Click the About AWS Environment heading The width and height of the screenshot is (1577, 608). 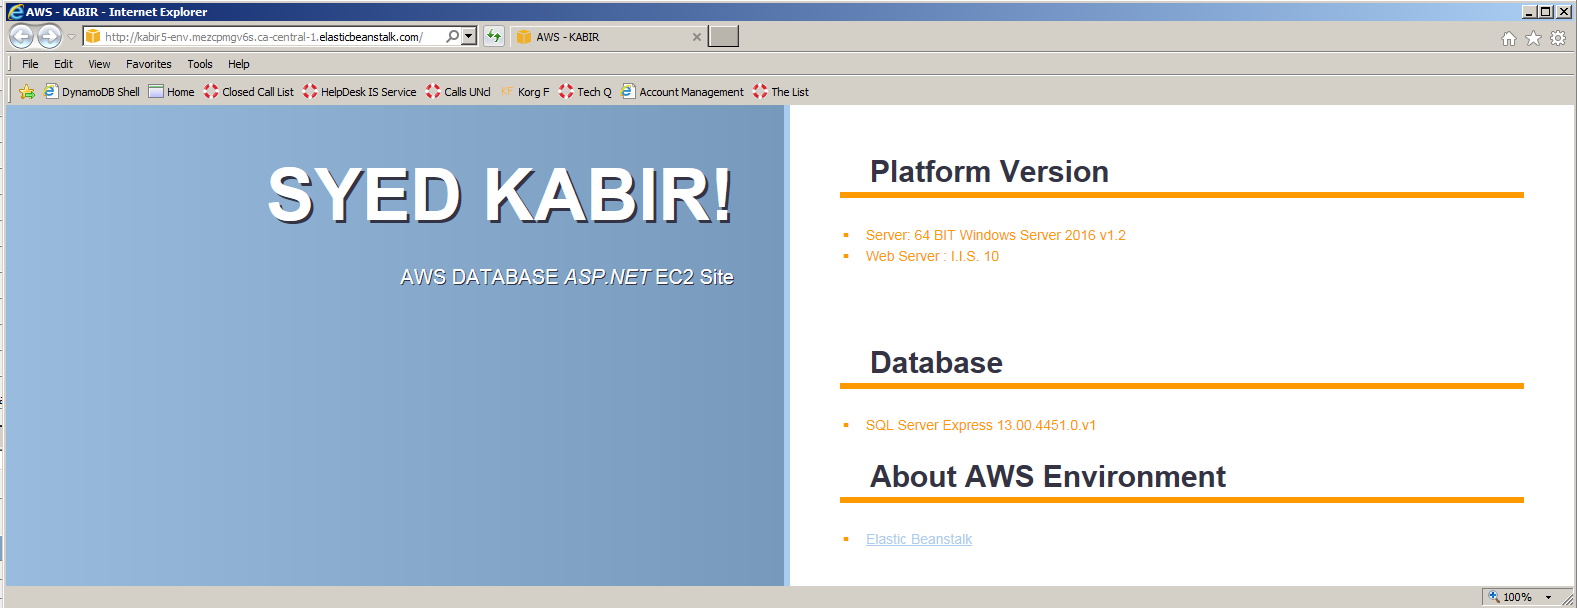(x=1048, y=477)
